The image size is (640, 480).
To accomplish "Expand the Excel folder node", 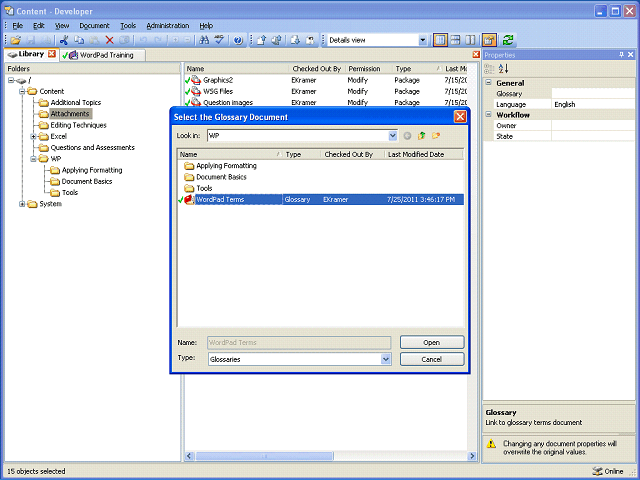I will [33, 136].
